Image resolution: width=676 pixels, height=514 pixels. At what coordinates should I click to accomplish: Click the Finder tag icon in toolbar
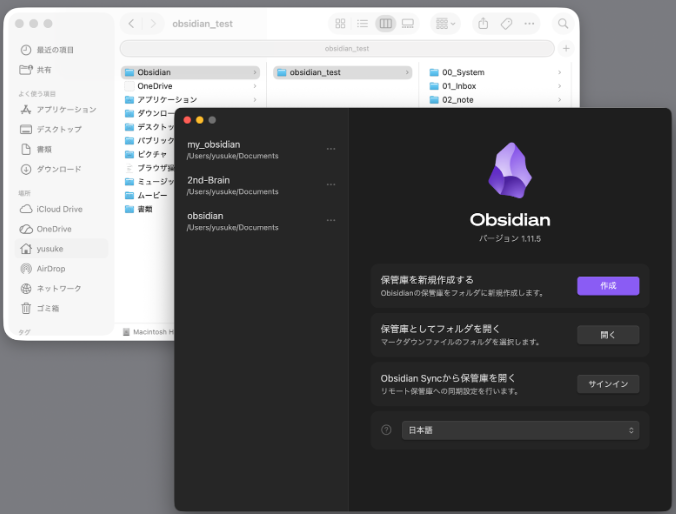tap(506, 23)
